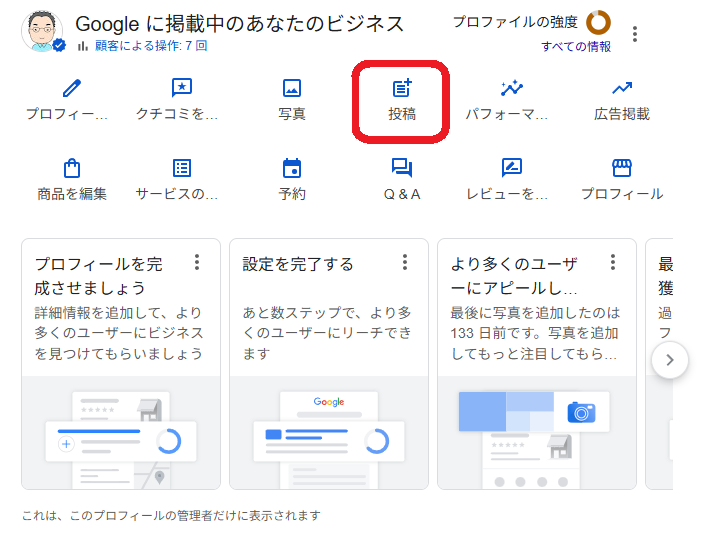Click the サービスの… list icon
This screenshot has height=542, width=706.
pyautogui.click(x=182, y=168)
